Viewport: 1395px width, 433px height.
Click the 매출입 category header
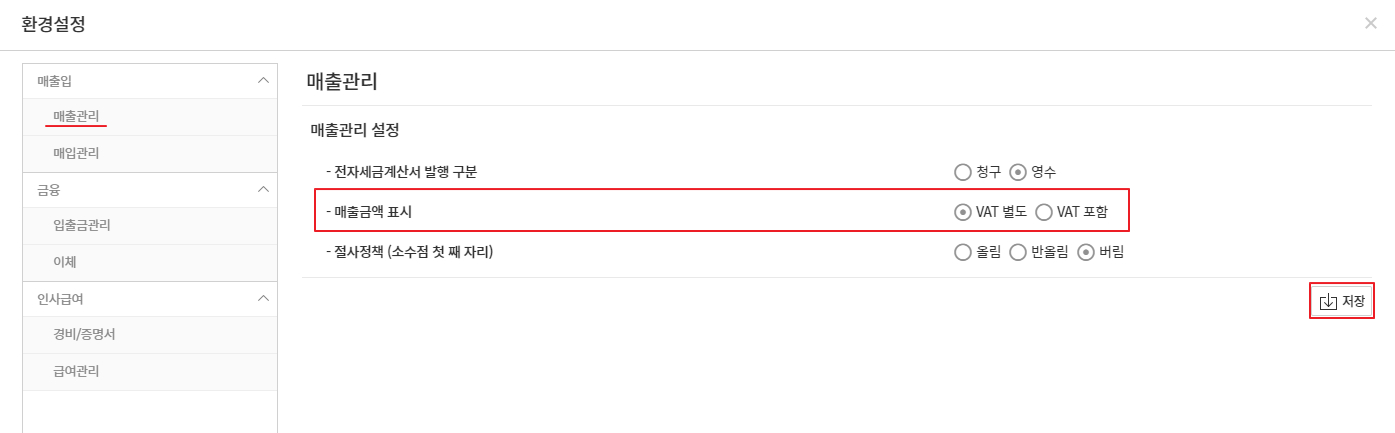[x=55, y=80]
